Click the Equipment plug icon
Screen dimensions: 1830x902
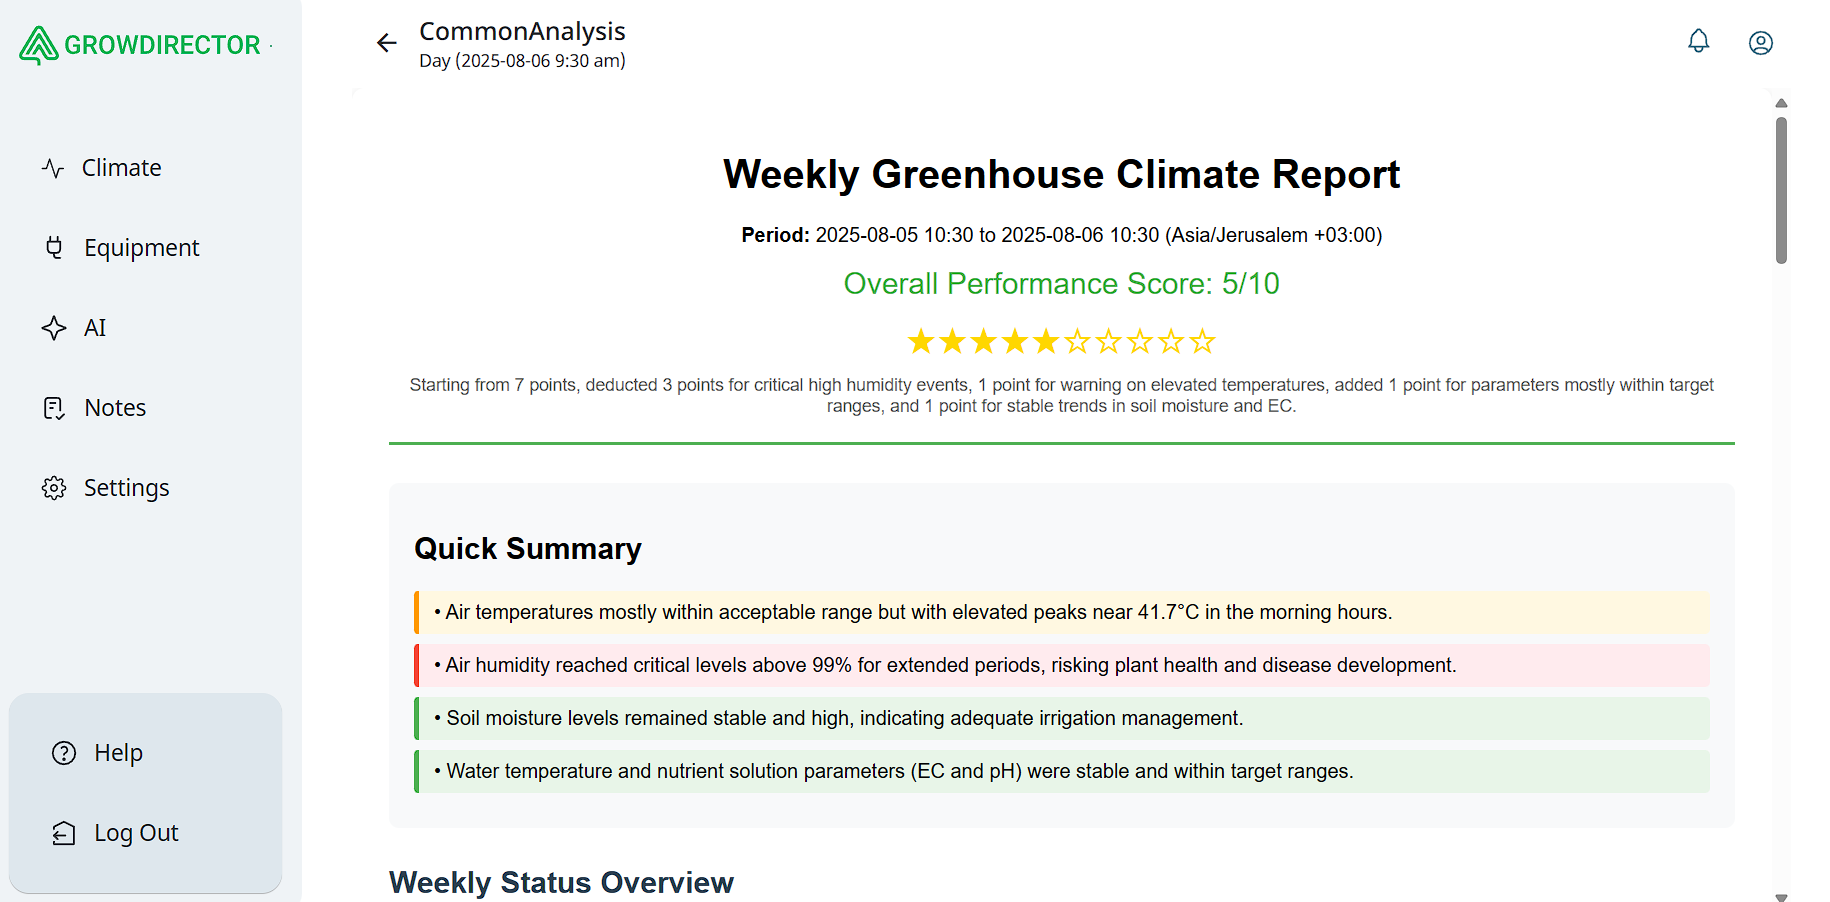[x=54, y=248]
